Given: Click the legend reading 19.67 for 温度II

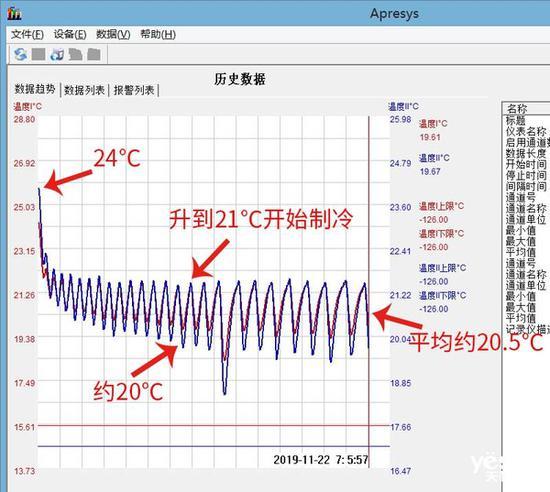Looking at the screenshot, I should click(430, 171).
